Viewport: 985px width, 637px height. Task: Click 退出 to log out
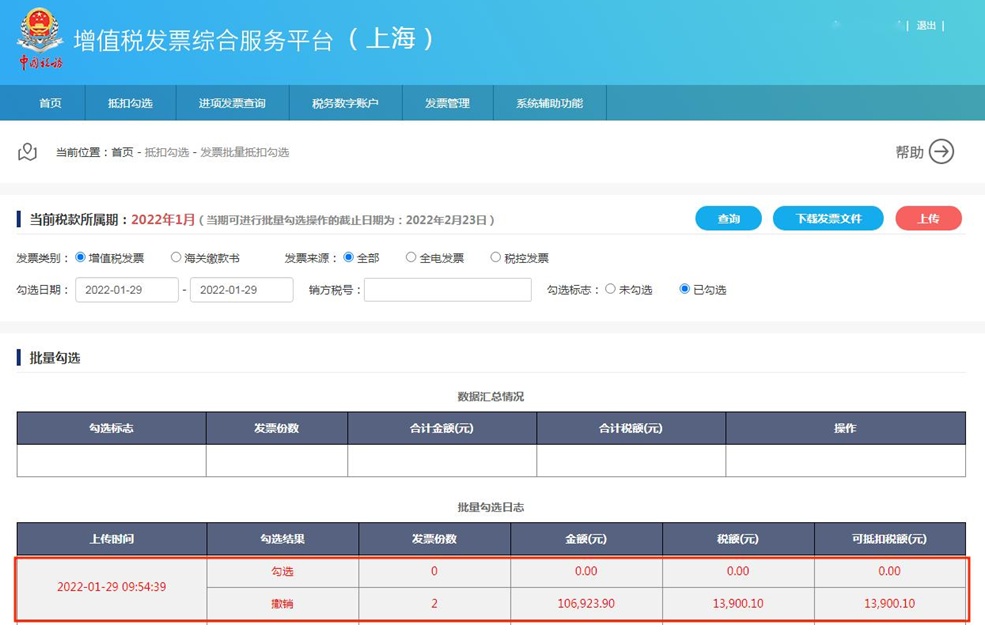pos(926,26)
